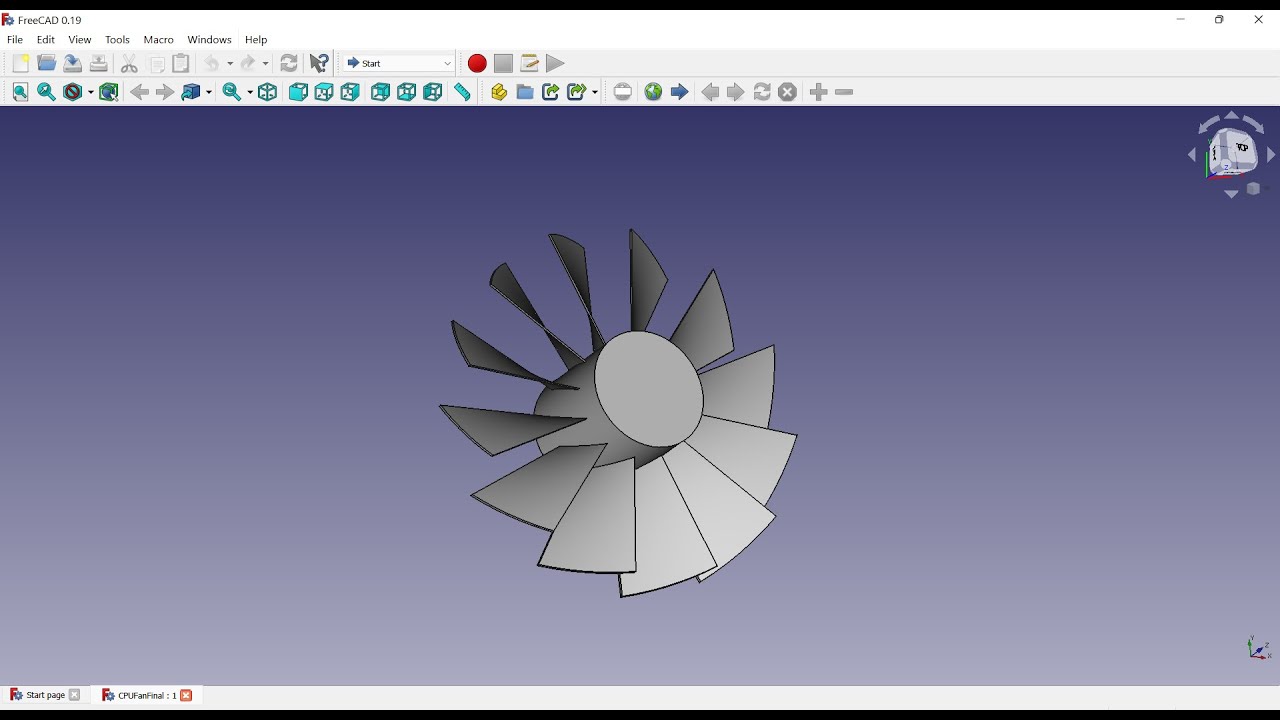
Task: Open the Macro menu
Action: pos(159,40)
